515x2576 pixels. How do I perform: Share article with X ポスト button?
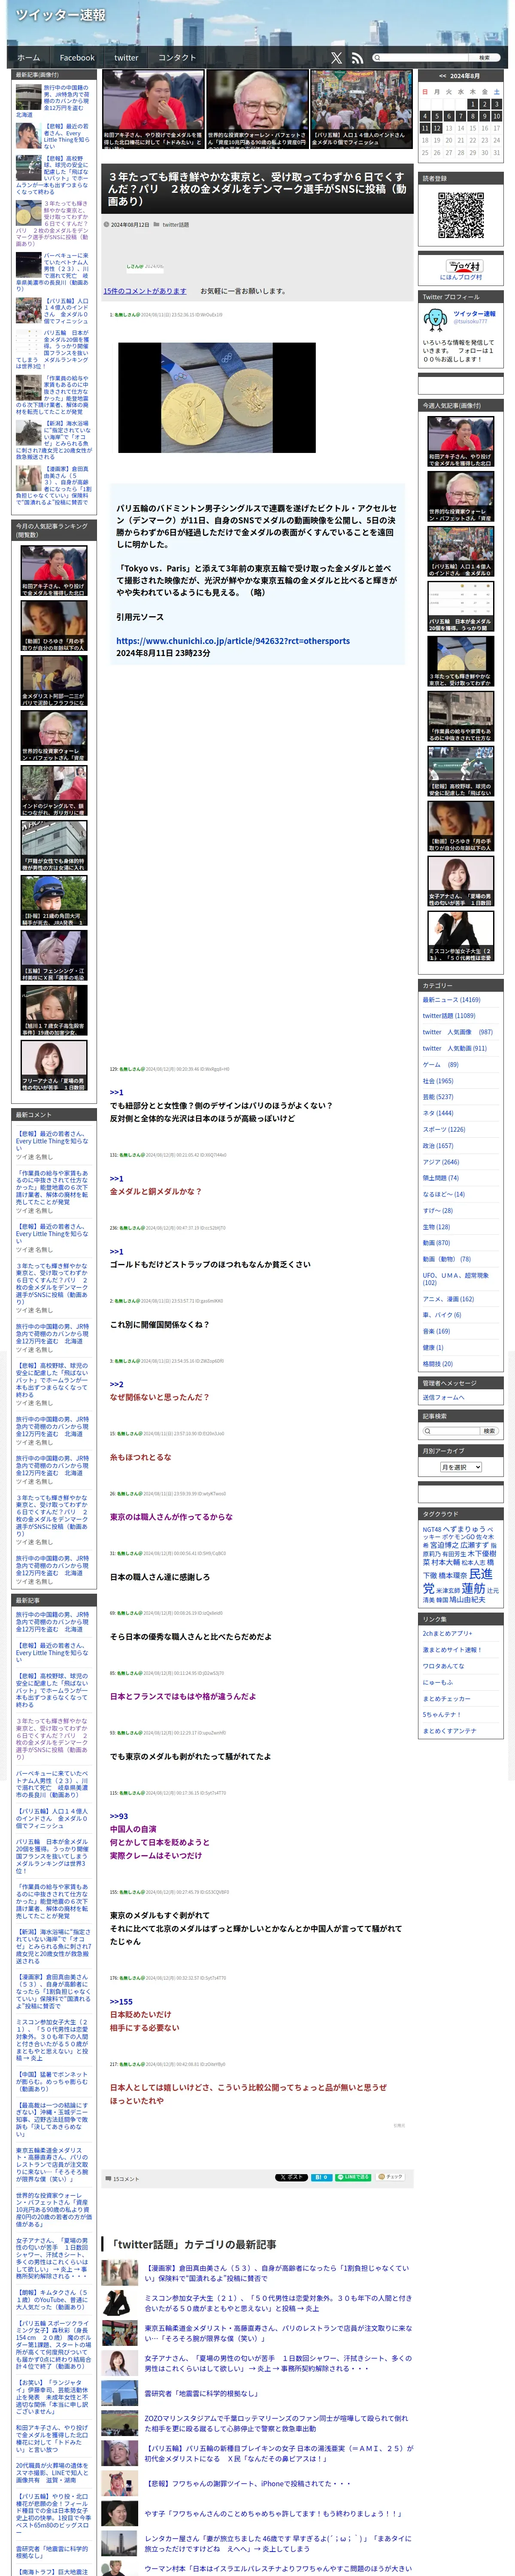pos(291,2177)
